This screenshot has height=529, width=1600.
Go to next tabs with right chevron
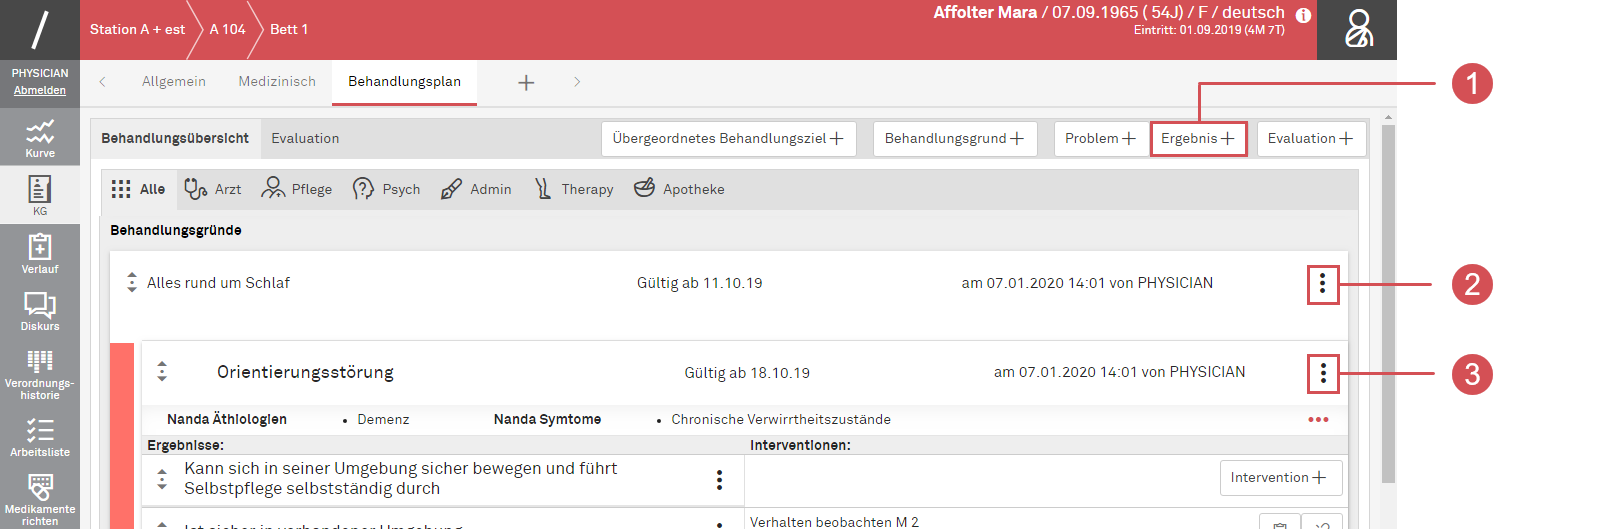[577, 82]
